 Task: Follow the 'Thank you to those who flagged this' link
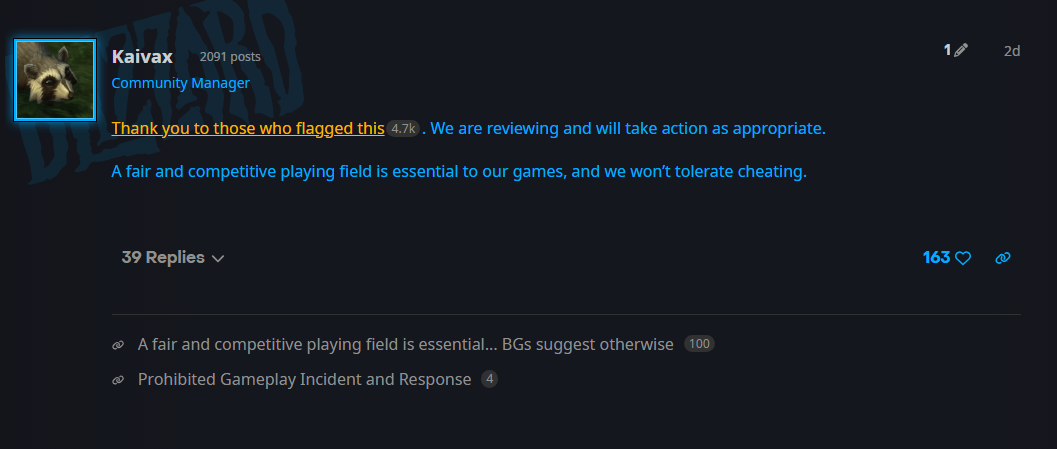coord(248,128)
